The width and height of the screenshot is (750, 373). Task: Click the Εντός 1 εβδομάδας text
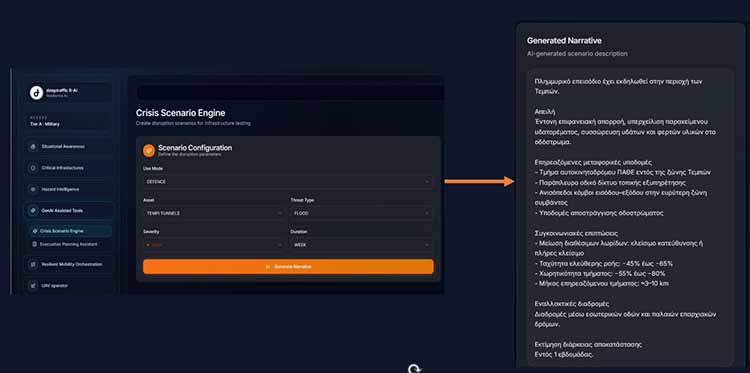[564, 354]
